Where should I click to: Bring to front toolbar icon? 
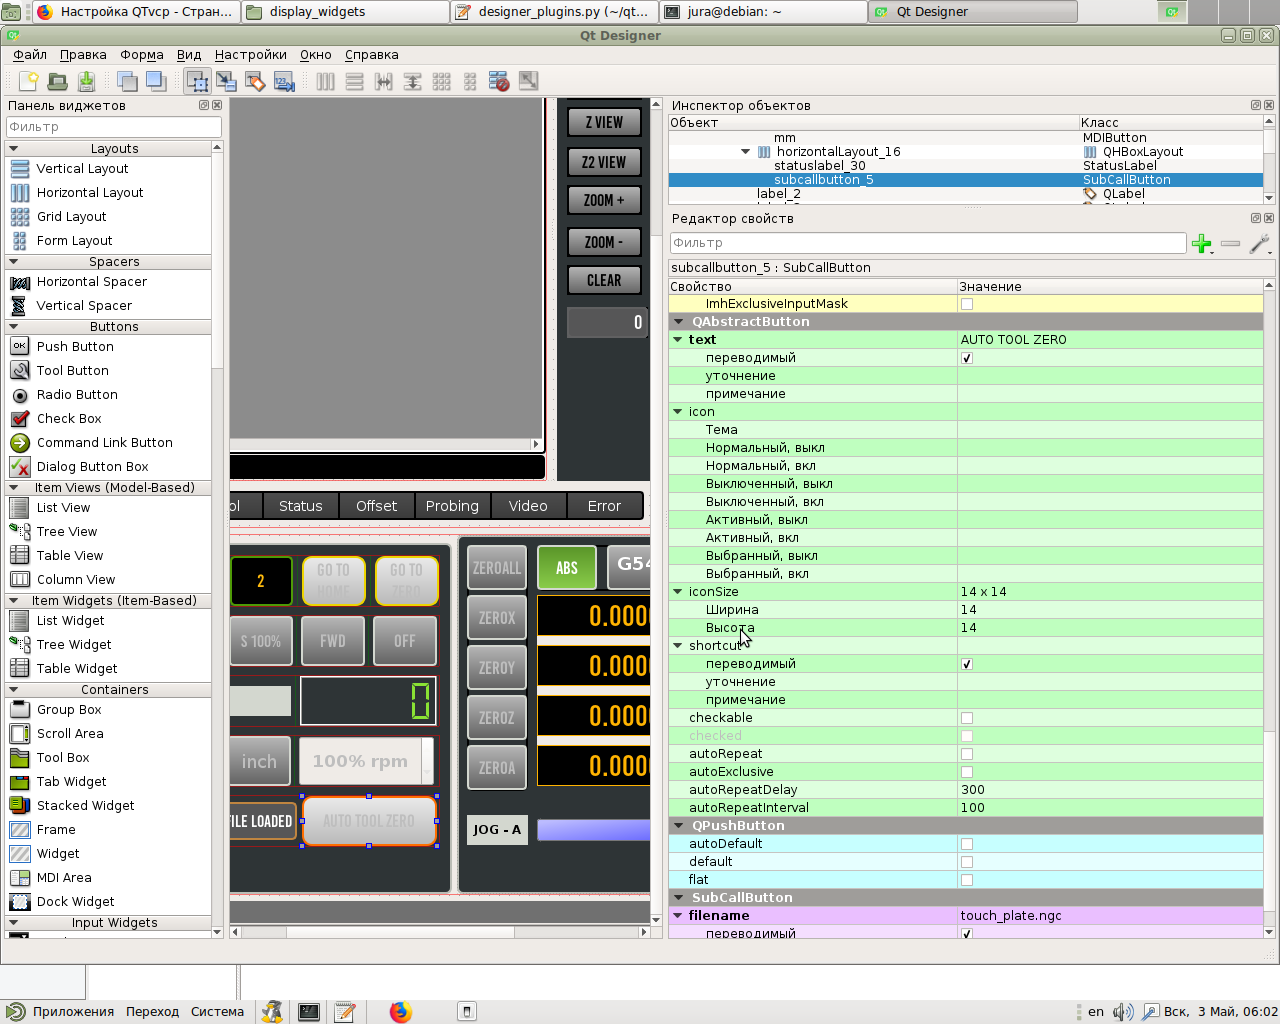click(156, 81)
